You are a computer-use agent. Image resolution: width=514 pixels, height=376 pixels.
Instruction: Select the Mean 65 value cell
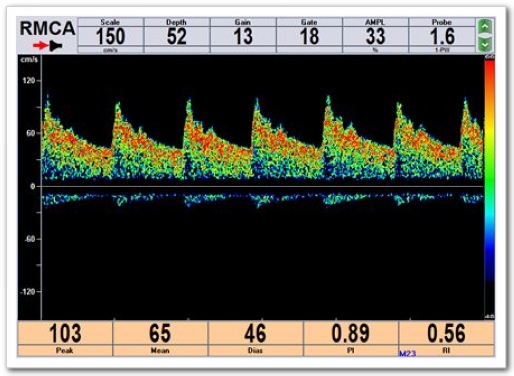(160, 338)
